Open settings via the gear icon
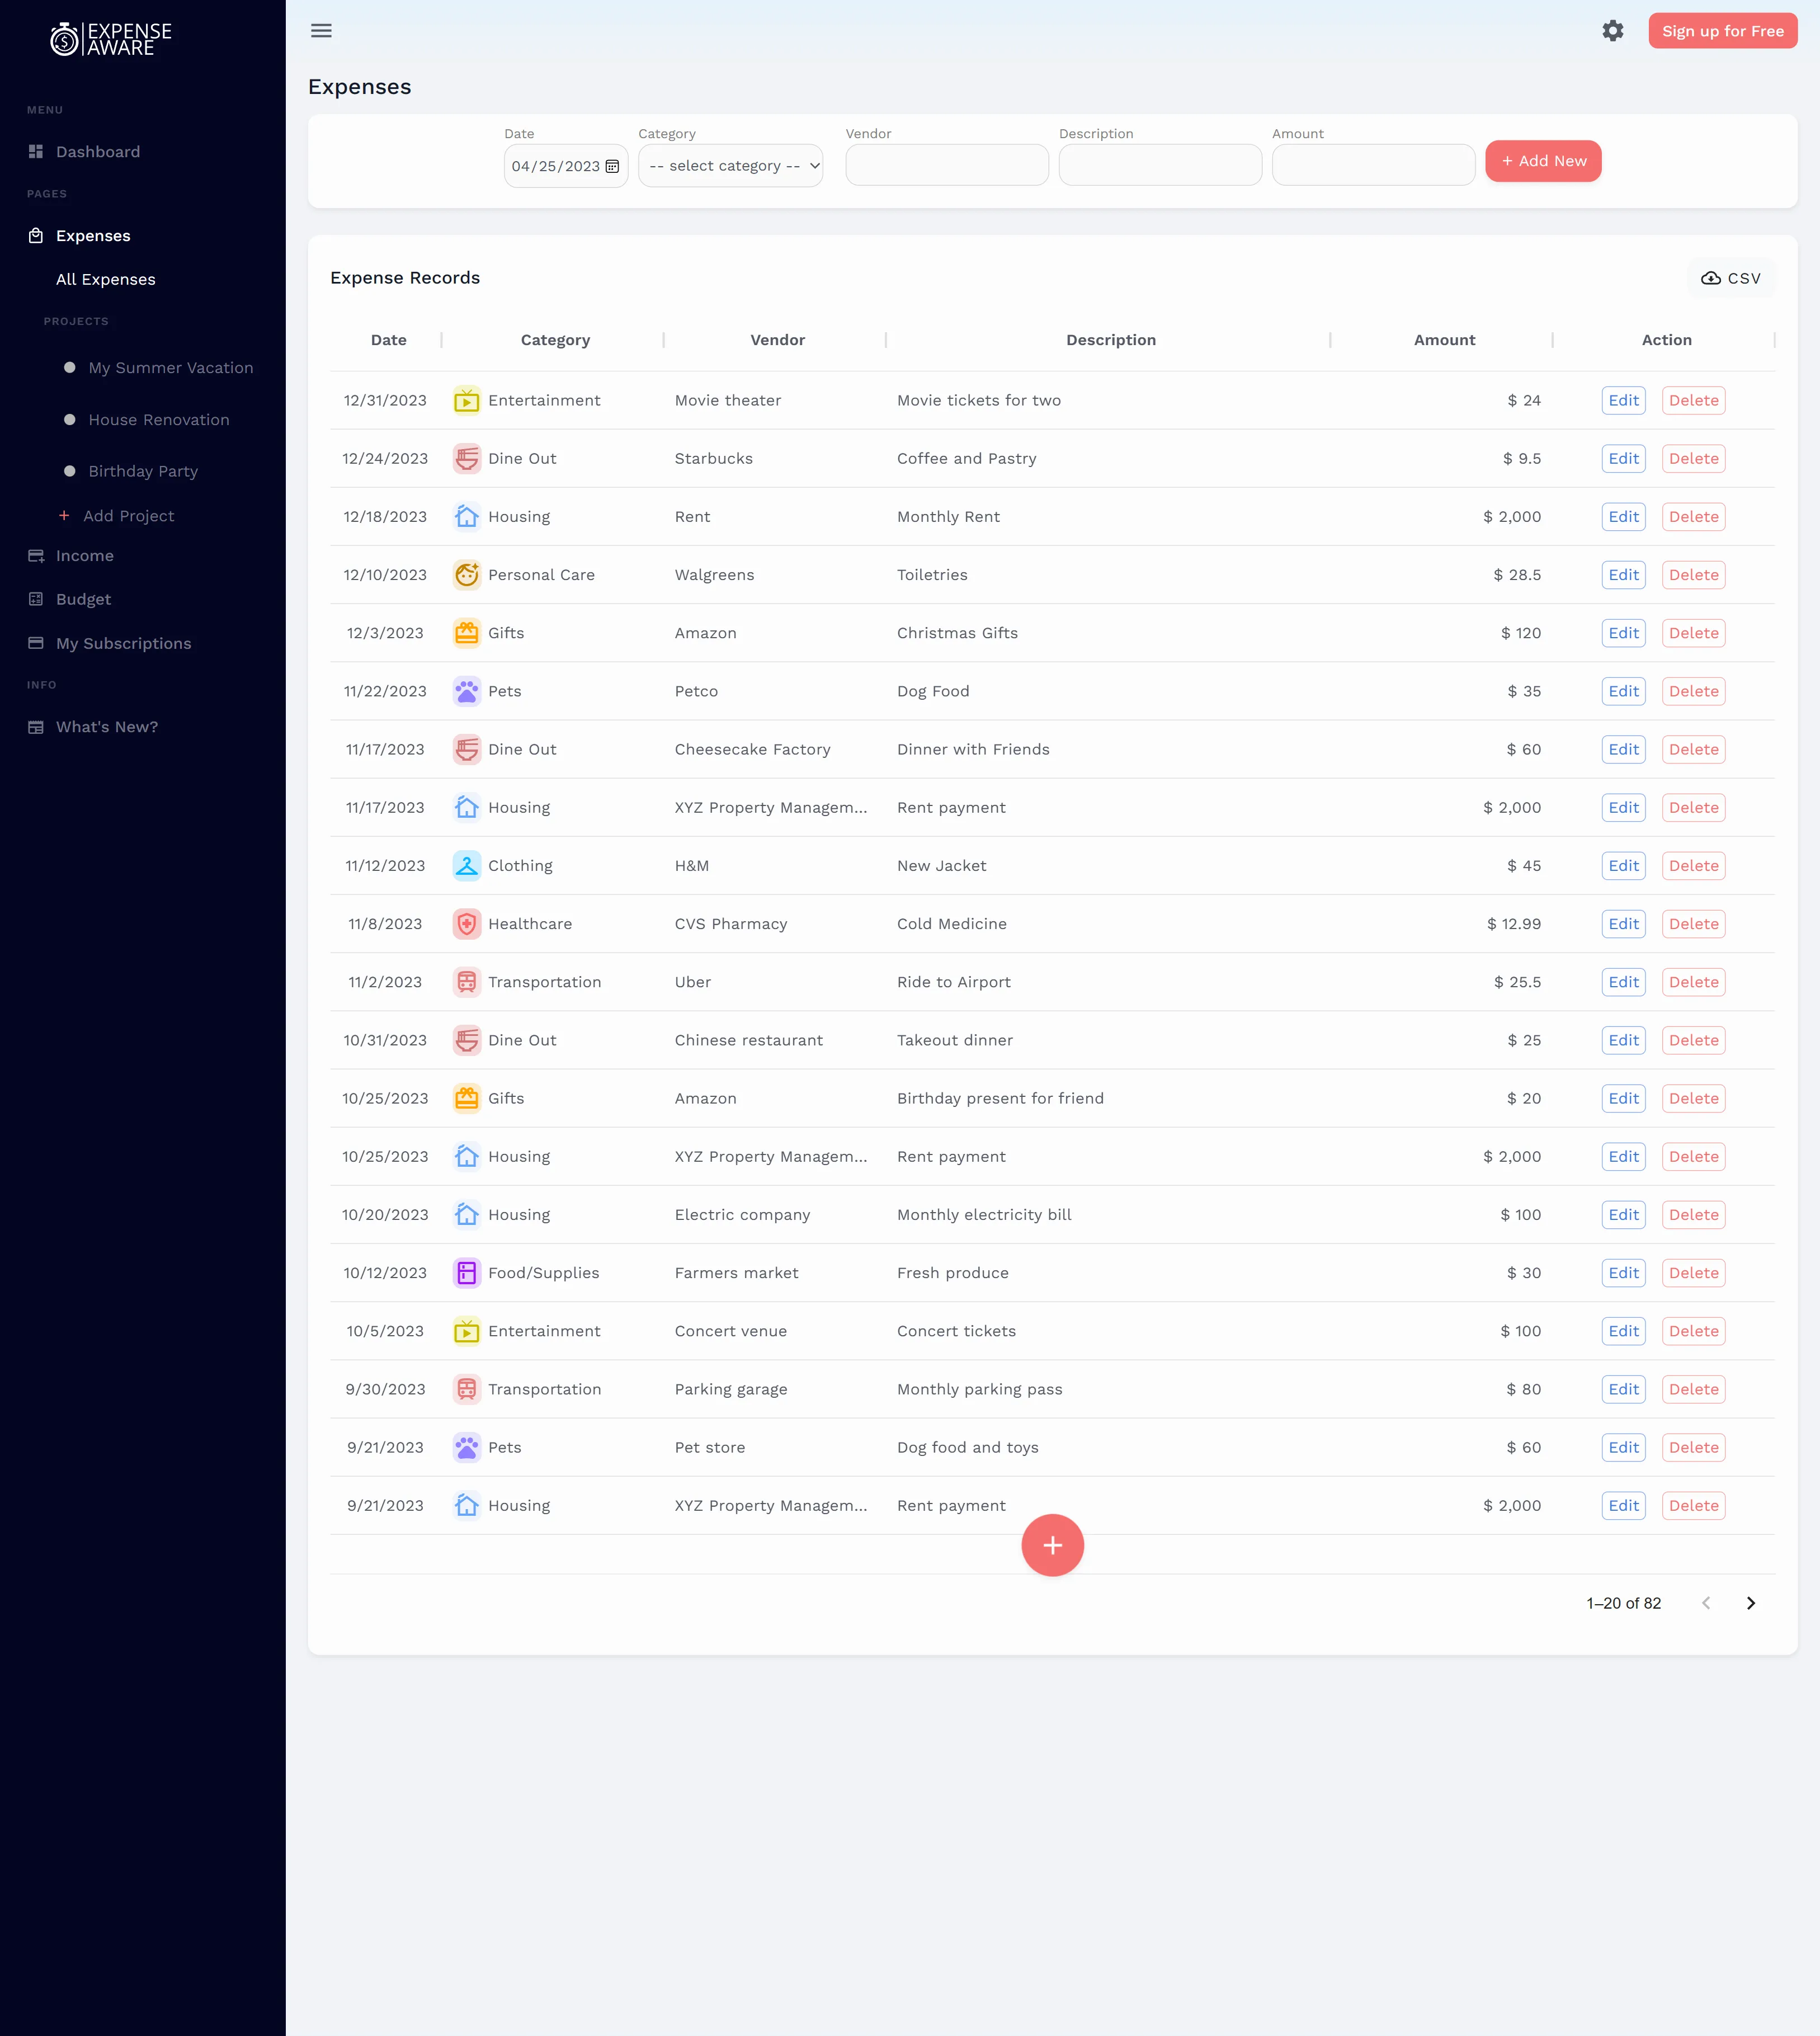 (x=1612, y=31)
